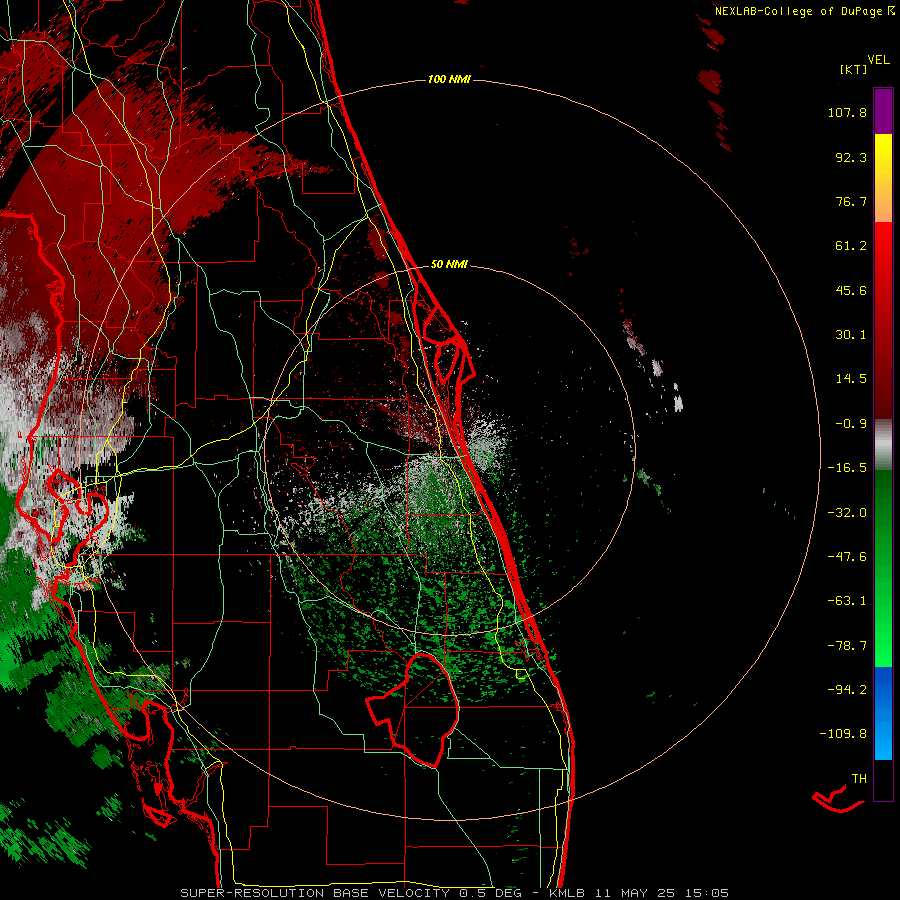900x900 pixels.
Task: Click the -47.6 legend value
Action: coord(847,557)
